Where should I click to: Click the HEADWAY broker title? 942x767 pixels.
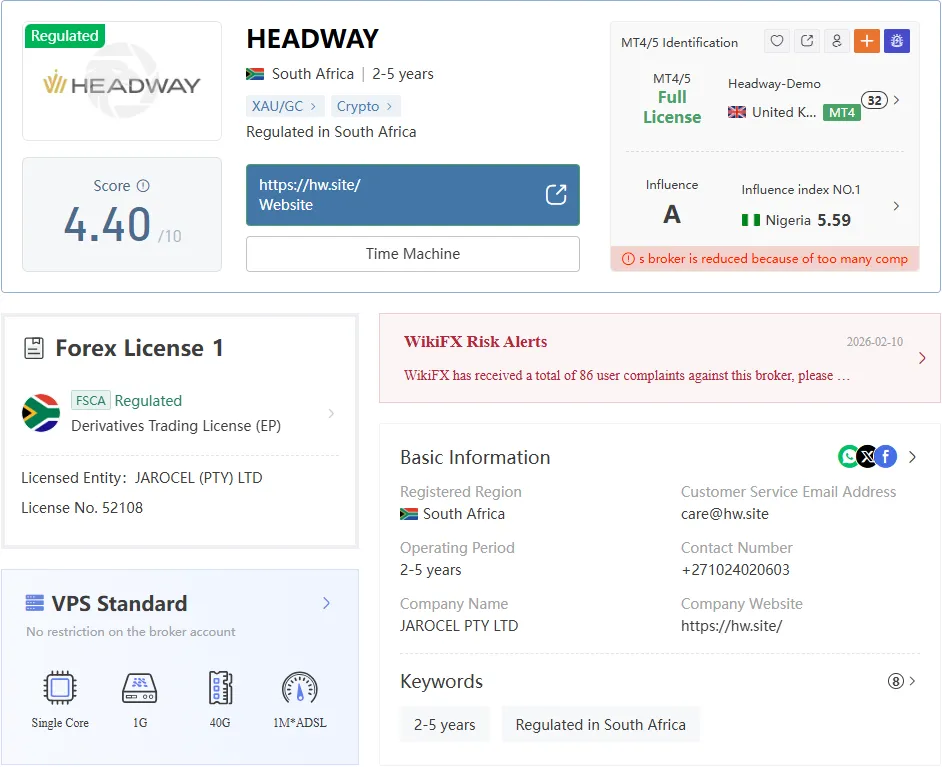coord(312,39)
